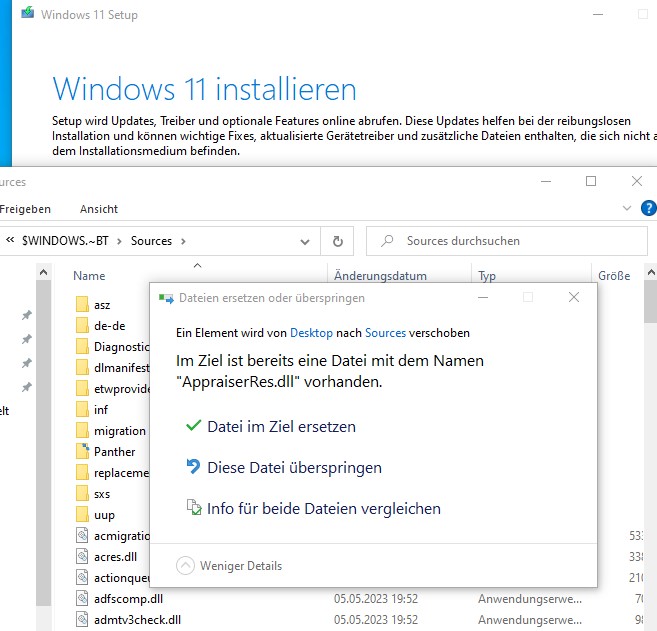Select the acmigration file icon
The width and height of the screenshot is (657, 631).
click(x=83, y=535)
